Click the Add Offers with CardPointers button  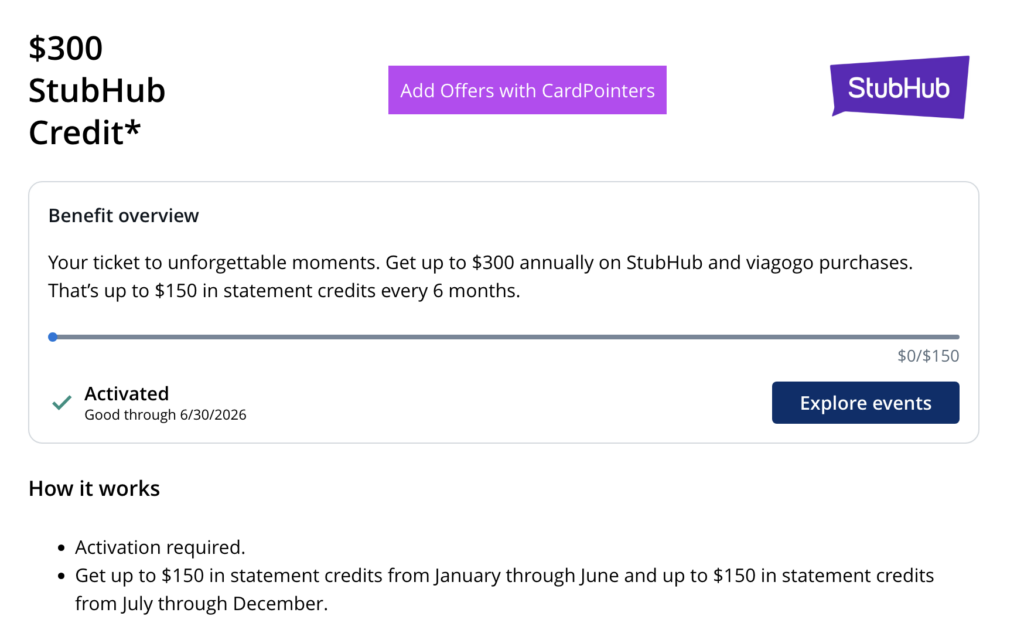(527, 90)
